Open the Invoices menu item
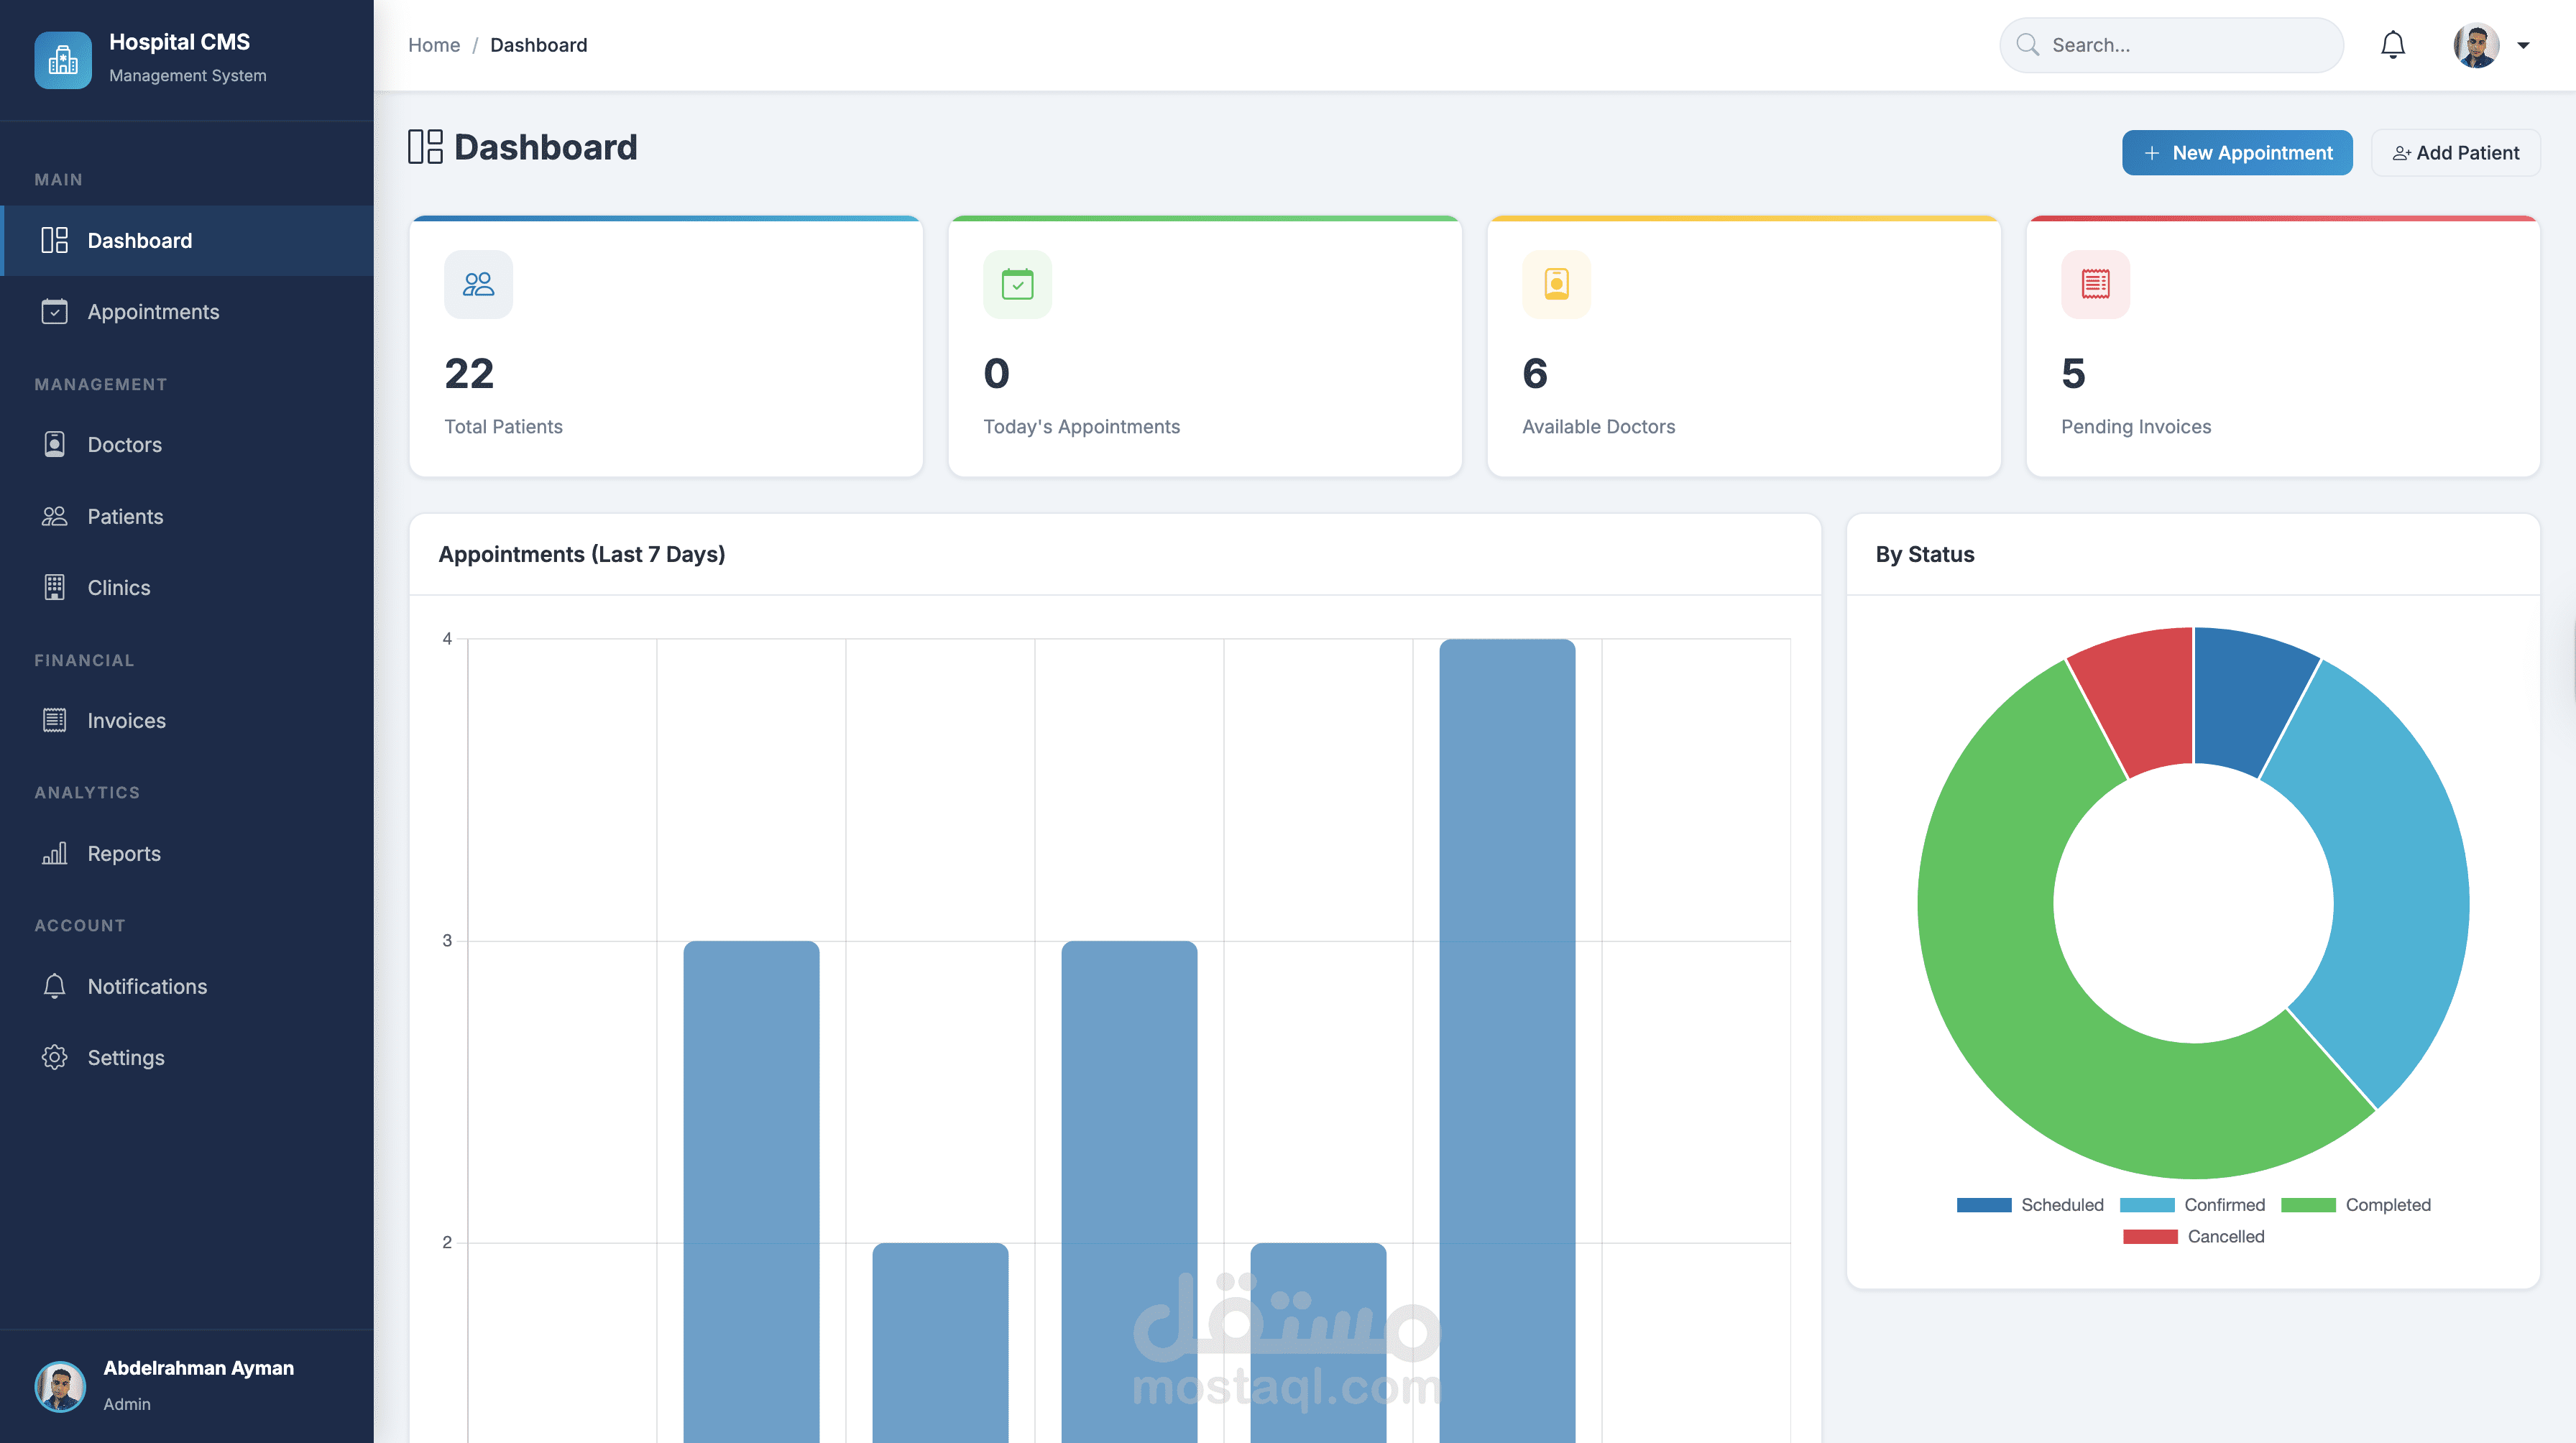Screen dimensions: 2576x1443 coord(187,720)
